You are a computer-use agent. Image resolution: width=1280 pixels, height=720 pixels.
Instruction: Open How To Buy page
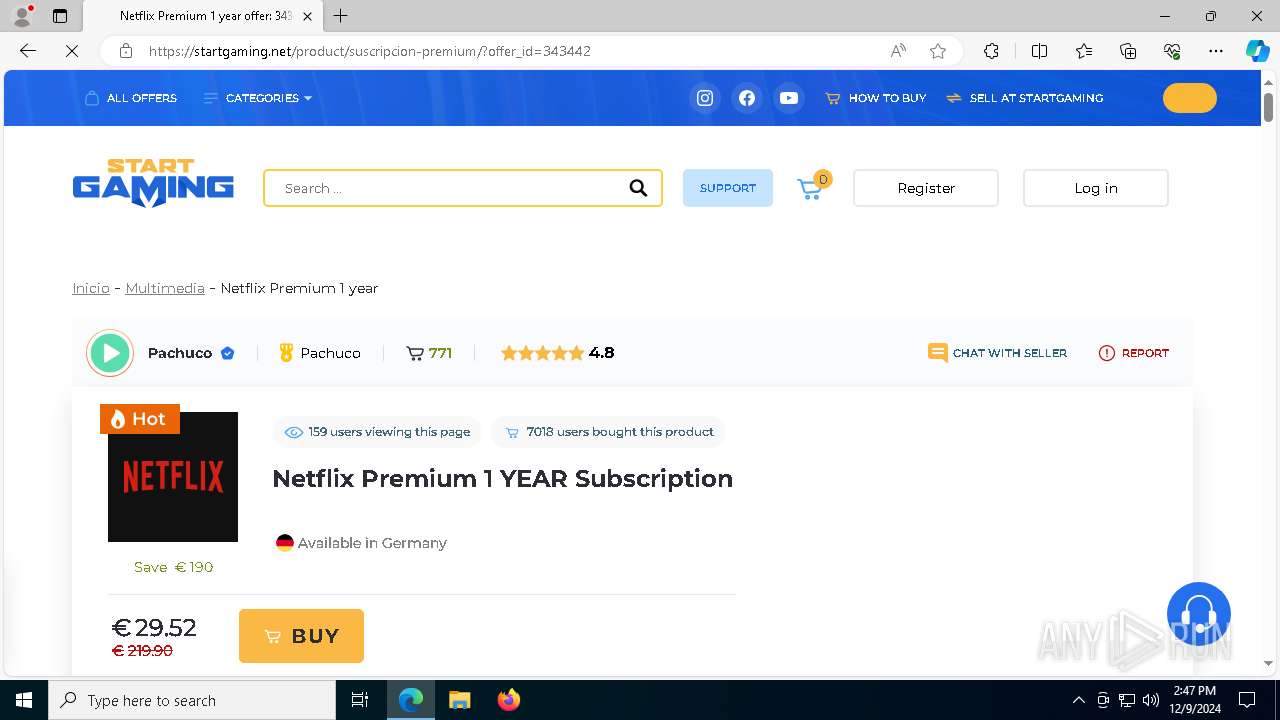(x=876, y=98)
